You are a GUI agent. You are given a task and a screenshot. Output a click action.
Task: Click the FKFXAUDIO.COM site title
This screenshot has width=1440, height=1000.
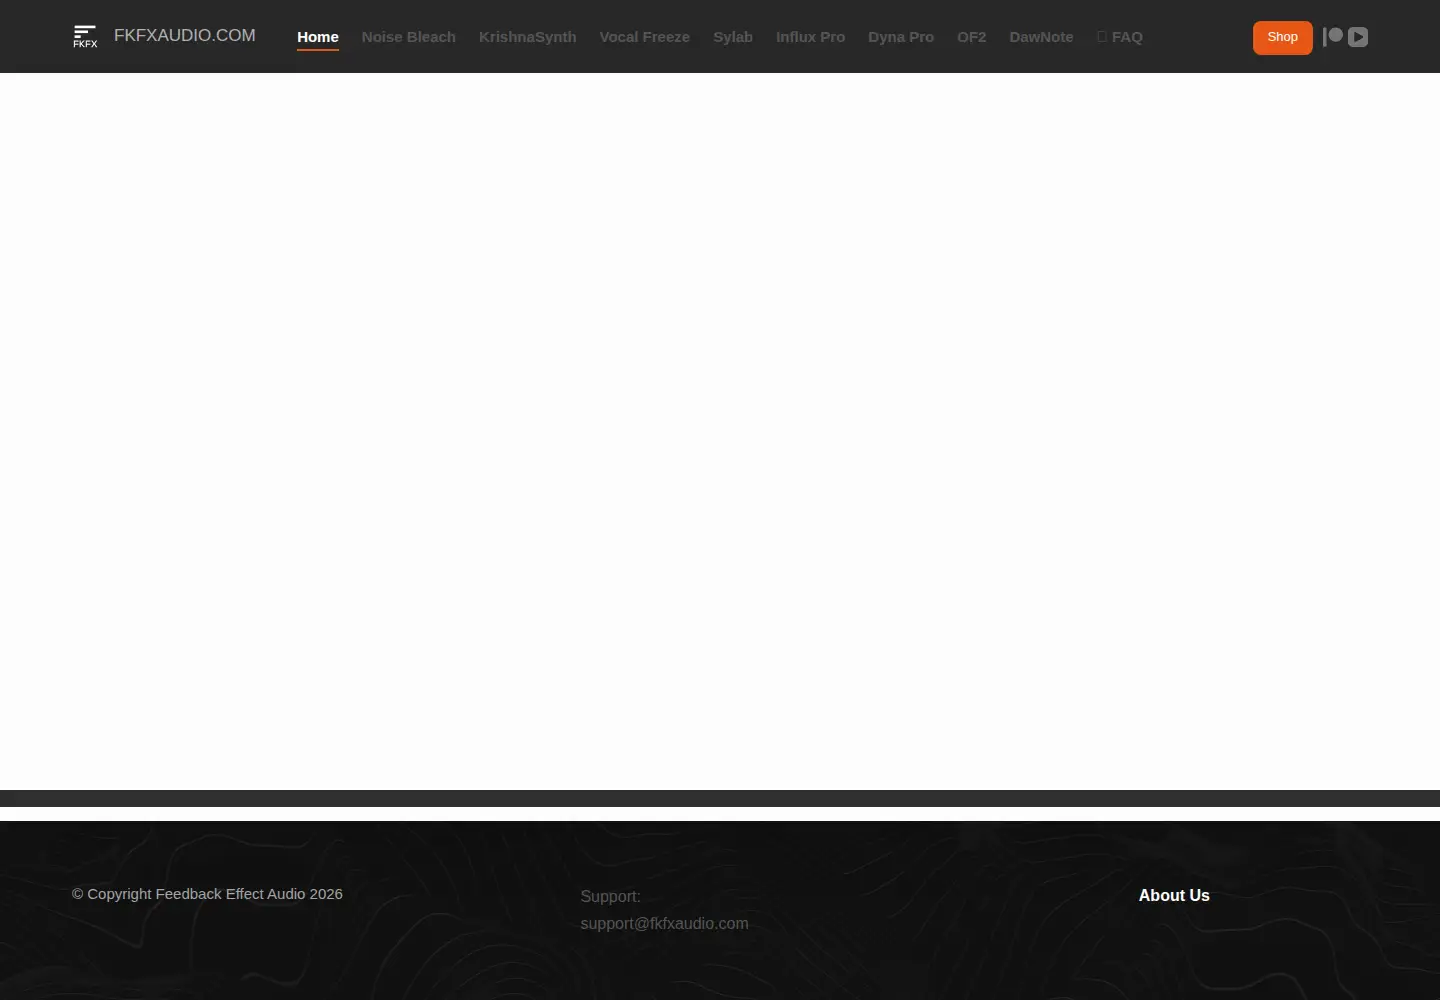[x=185, y=36]
